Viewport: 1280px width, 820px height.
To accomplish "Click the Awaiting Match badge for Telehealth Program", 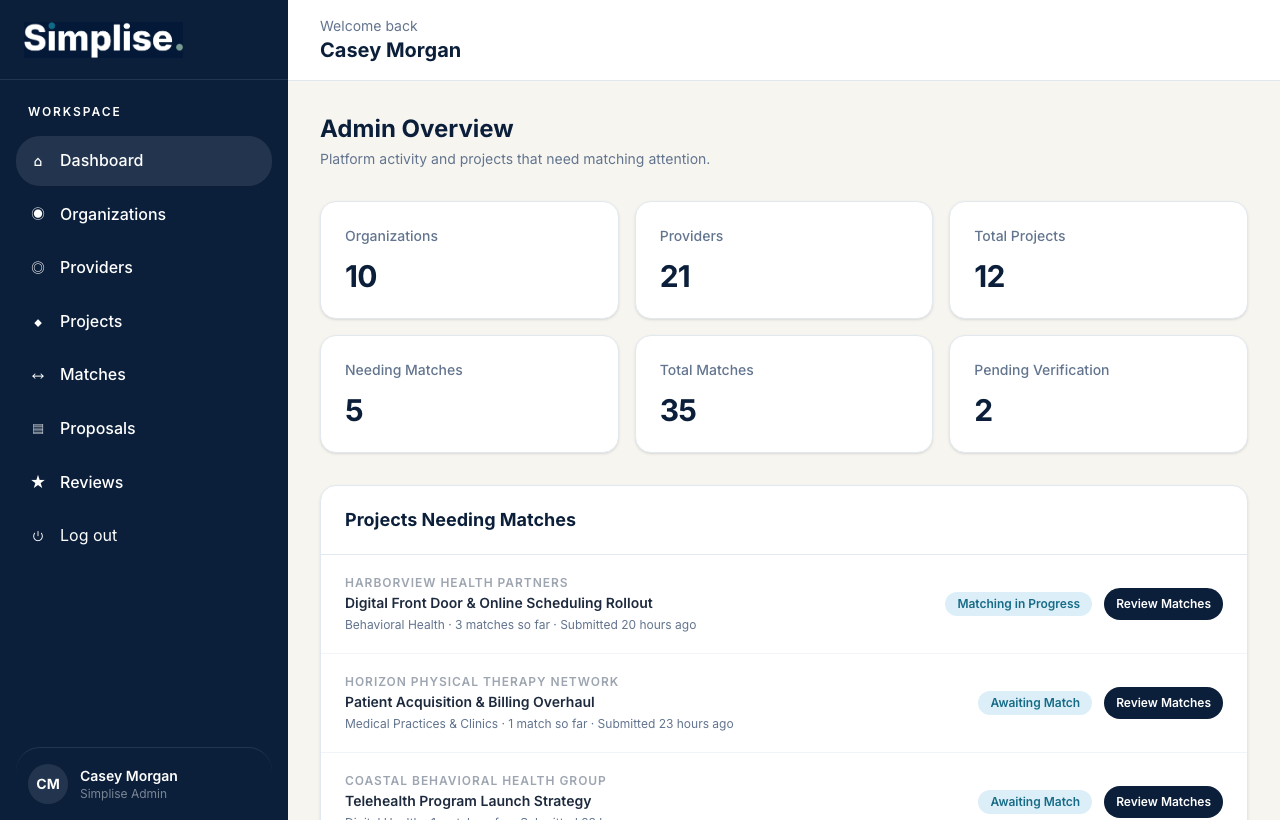I will click(1035, 802).
